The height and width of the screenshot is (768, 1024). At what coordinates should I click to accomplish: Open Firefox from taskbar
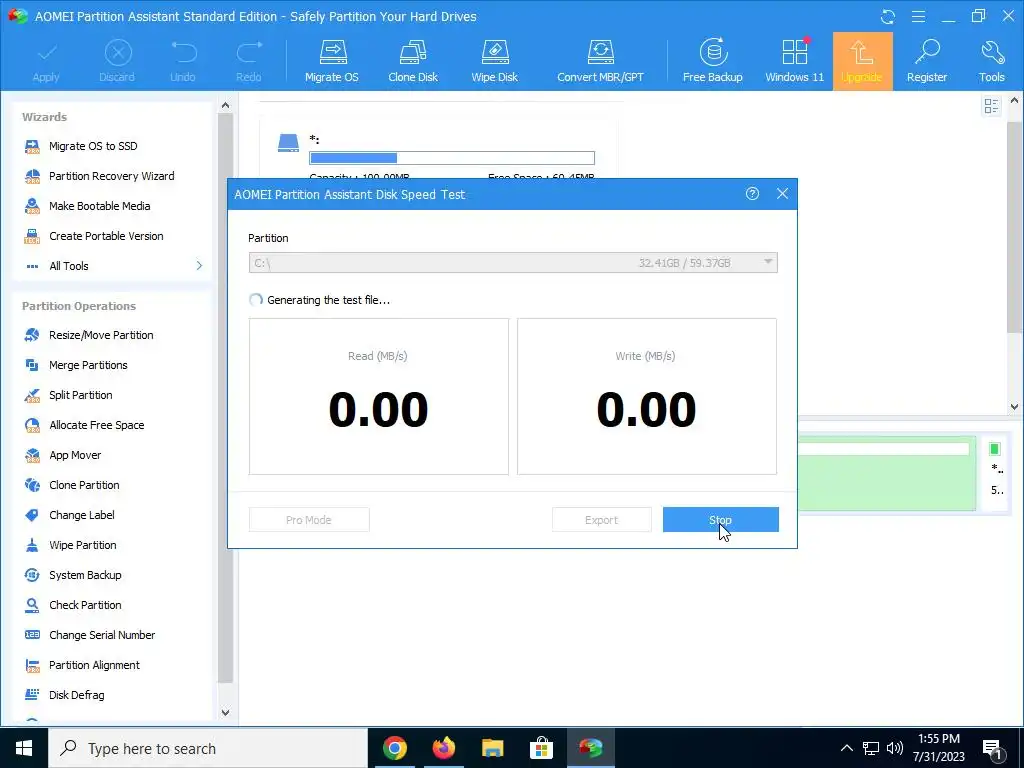(x=443, y=748)
